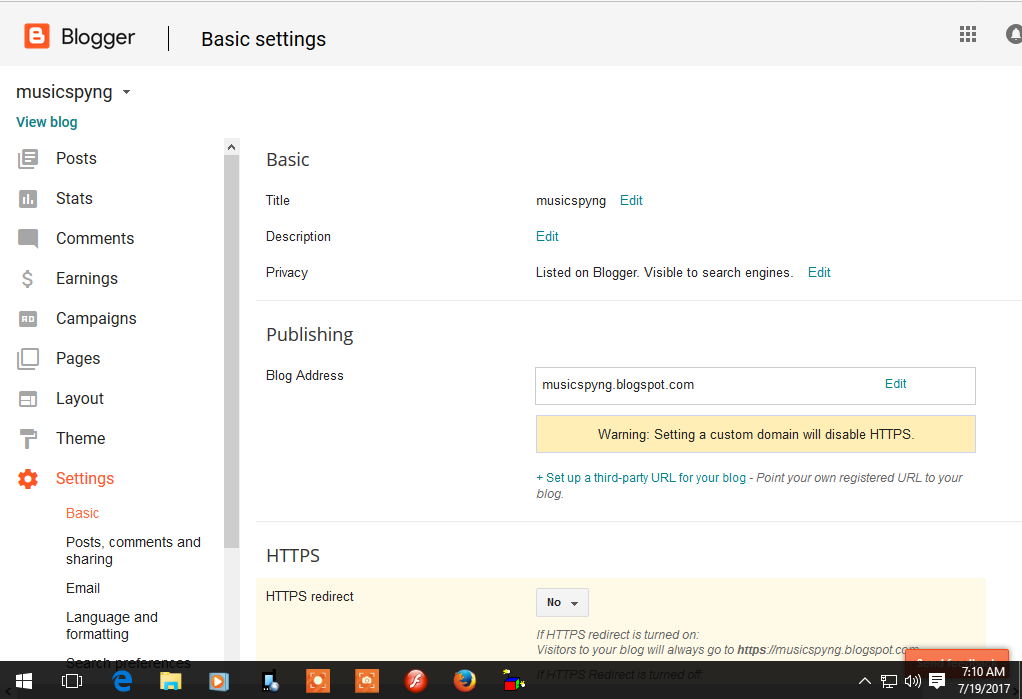Image resolution: width=1022 pixels, height=699 pixels.
Task: Set up a third-party URL link
Action: (x=641, y=478)
